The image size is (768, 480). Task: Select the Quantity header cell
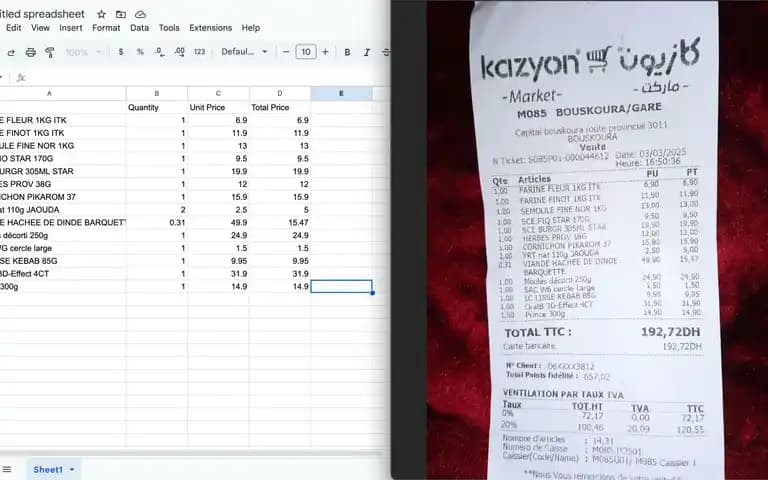157,107
